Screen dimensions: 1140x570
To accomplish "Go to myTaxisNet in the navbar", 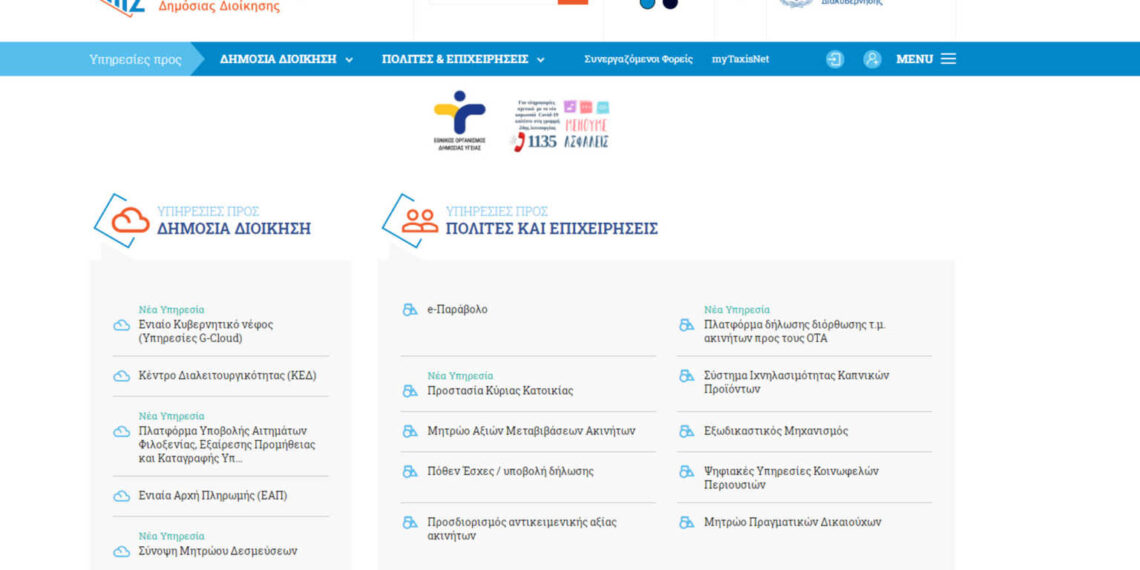I will coord(740,59).
